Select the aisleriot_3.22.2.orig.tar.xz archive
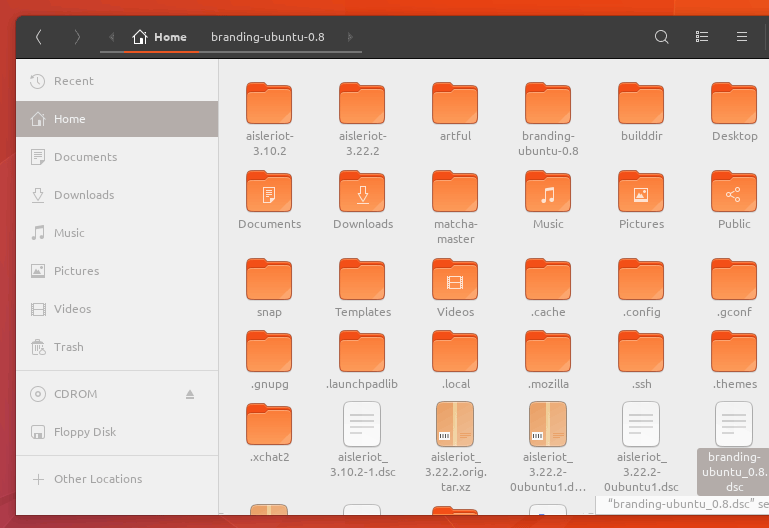 point(455,447)
